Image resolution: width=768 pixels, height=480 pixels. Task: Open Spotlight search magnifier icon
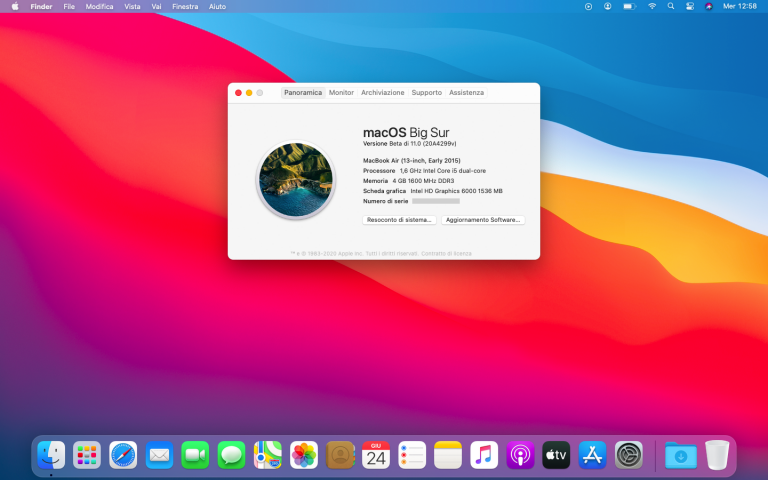tap(671, 6)
